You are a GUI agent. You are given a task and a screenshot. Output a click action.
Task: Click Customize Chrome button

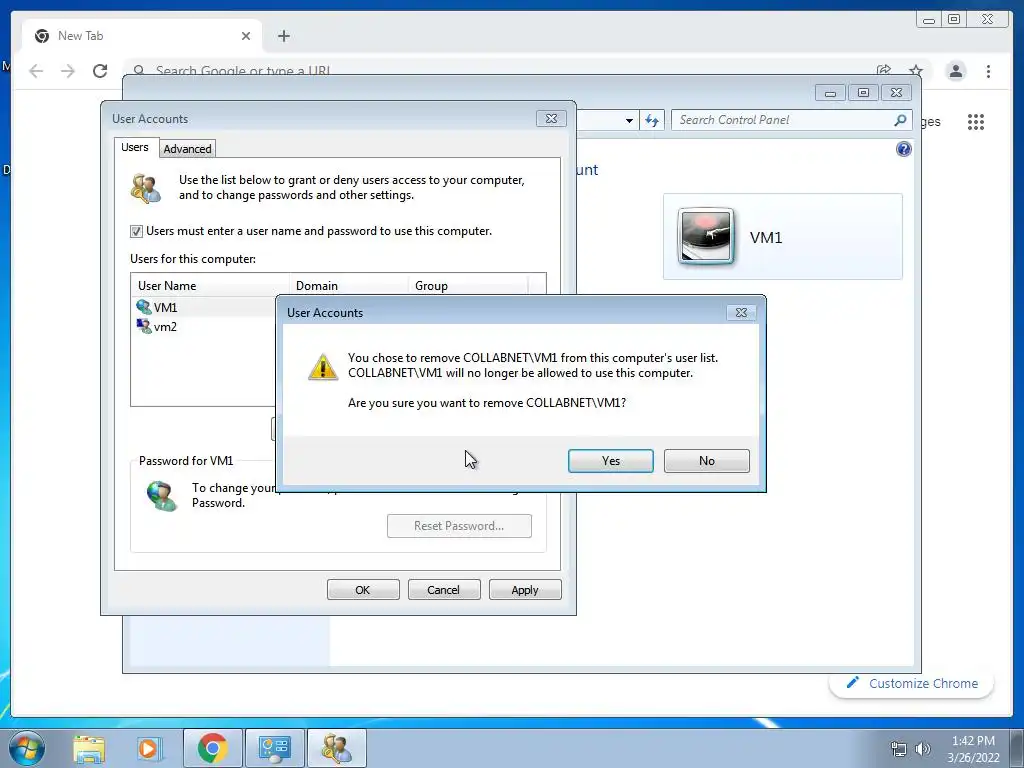tap(912, 683)
